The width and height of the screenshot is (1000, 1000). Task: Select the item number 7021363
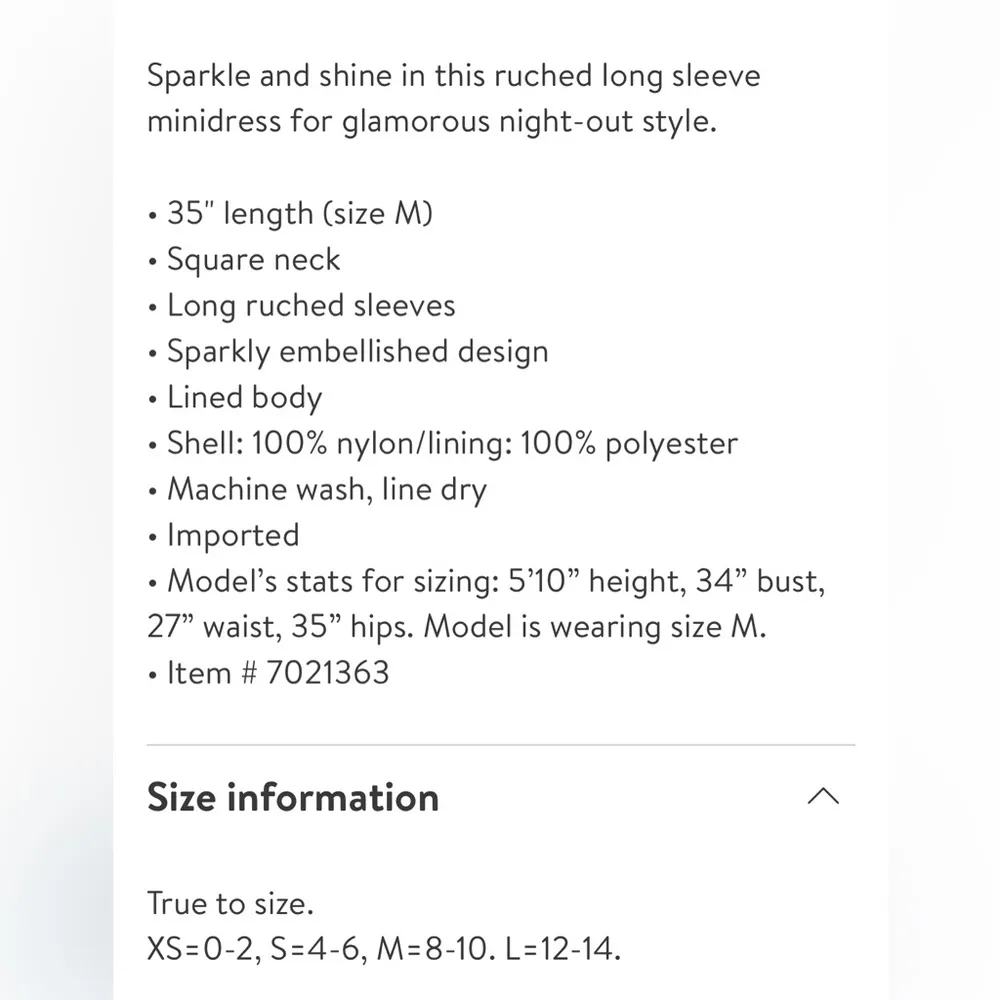(x=327, y=672)
